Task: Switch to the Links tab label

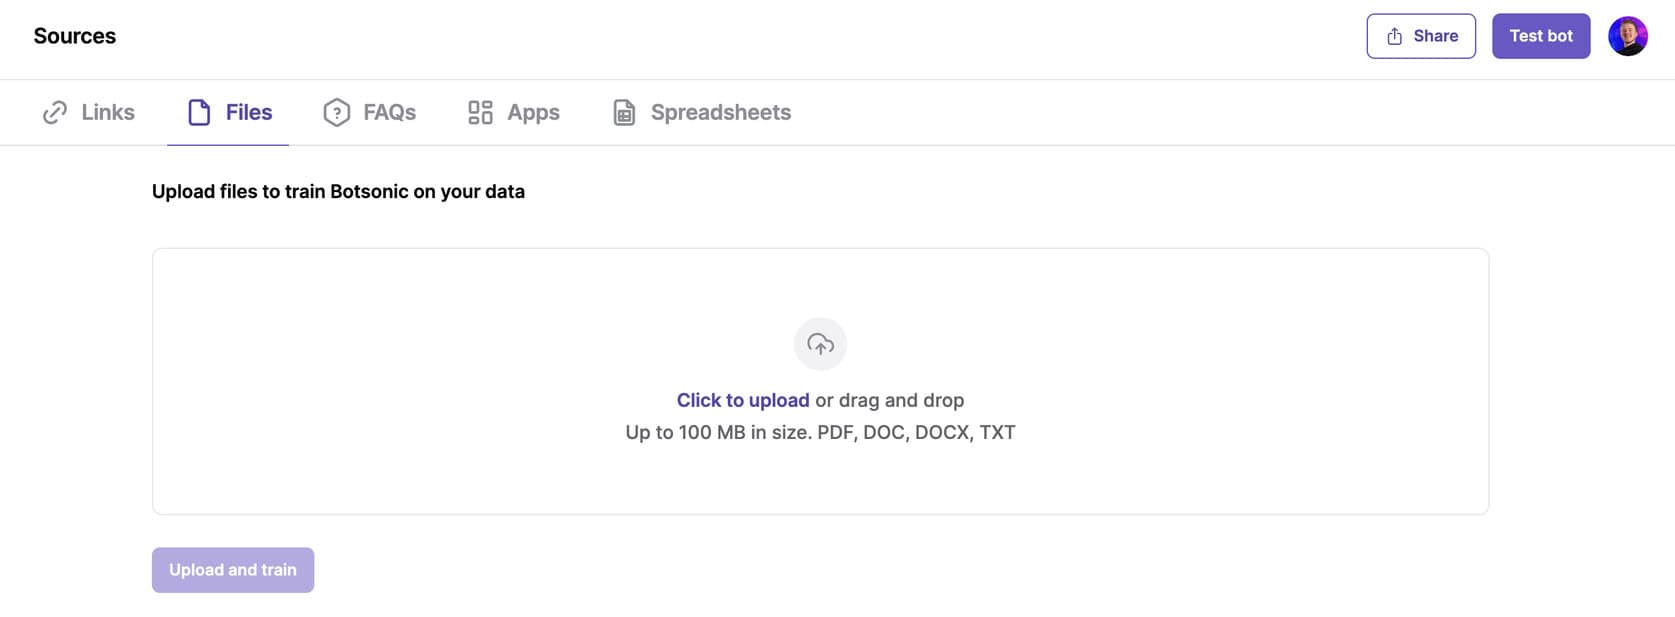Action: point(108,113)
